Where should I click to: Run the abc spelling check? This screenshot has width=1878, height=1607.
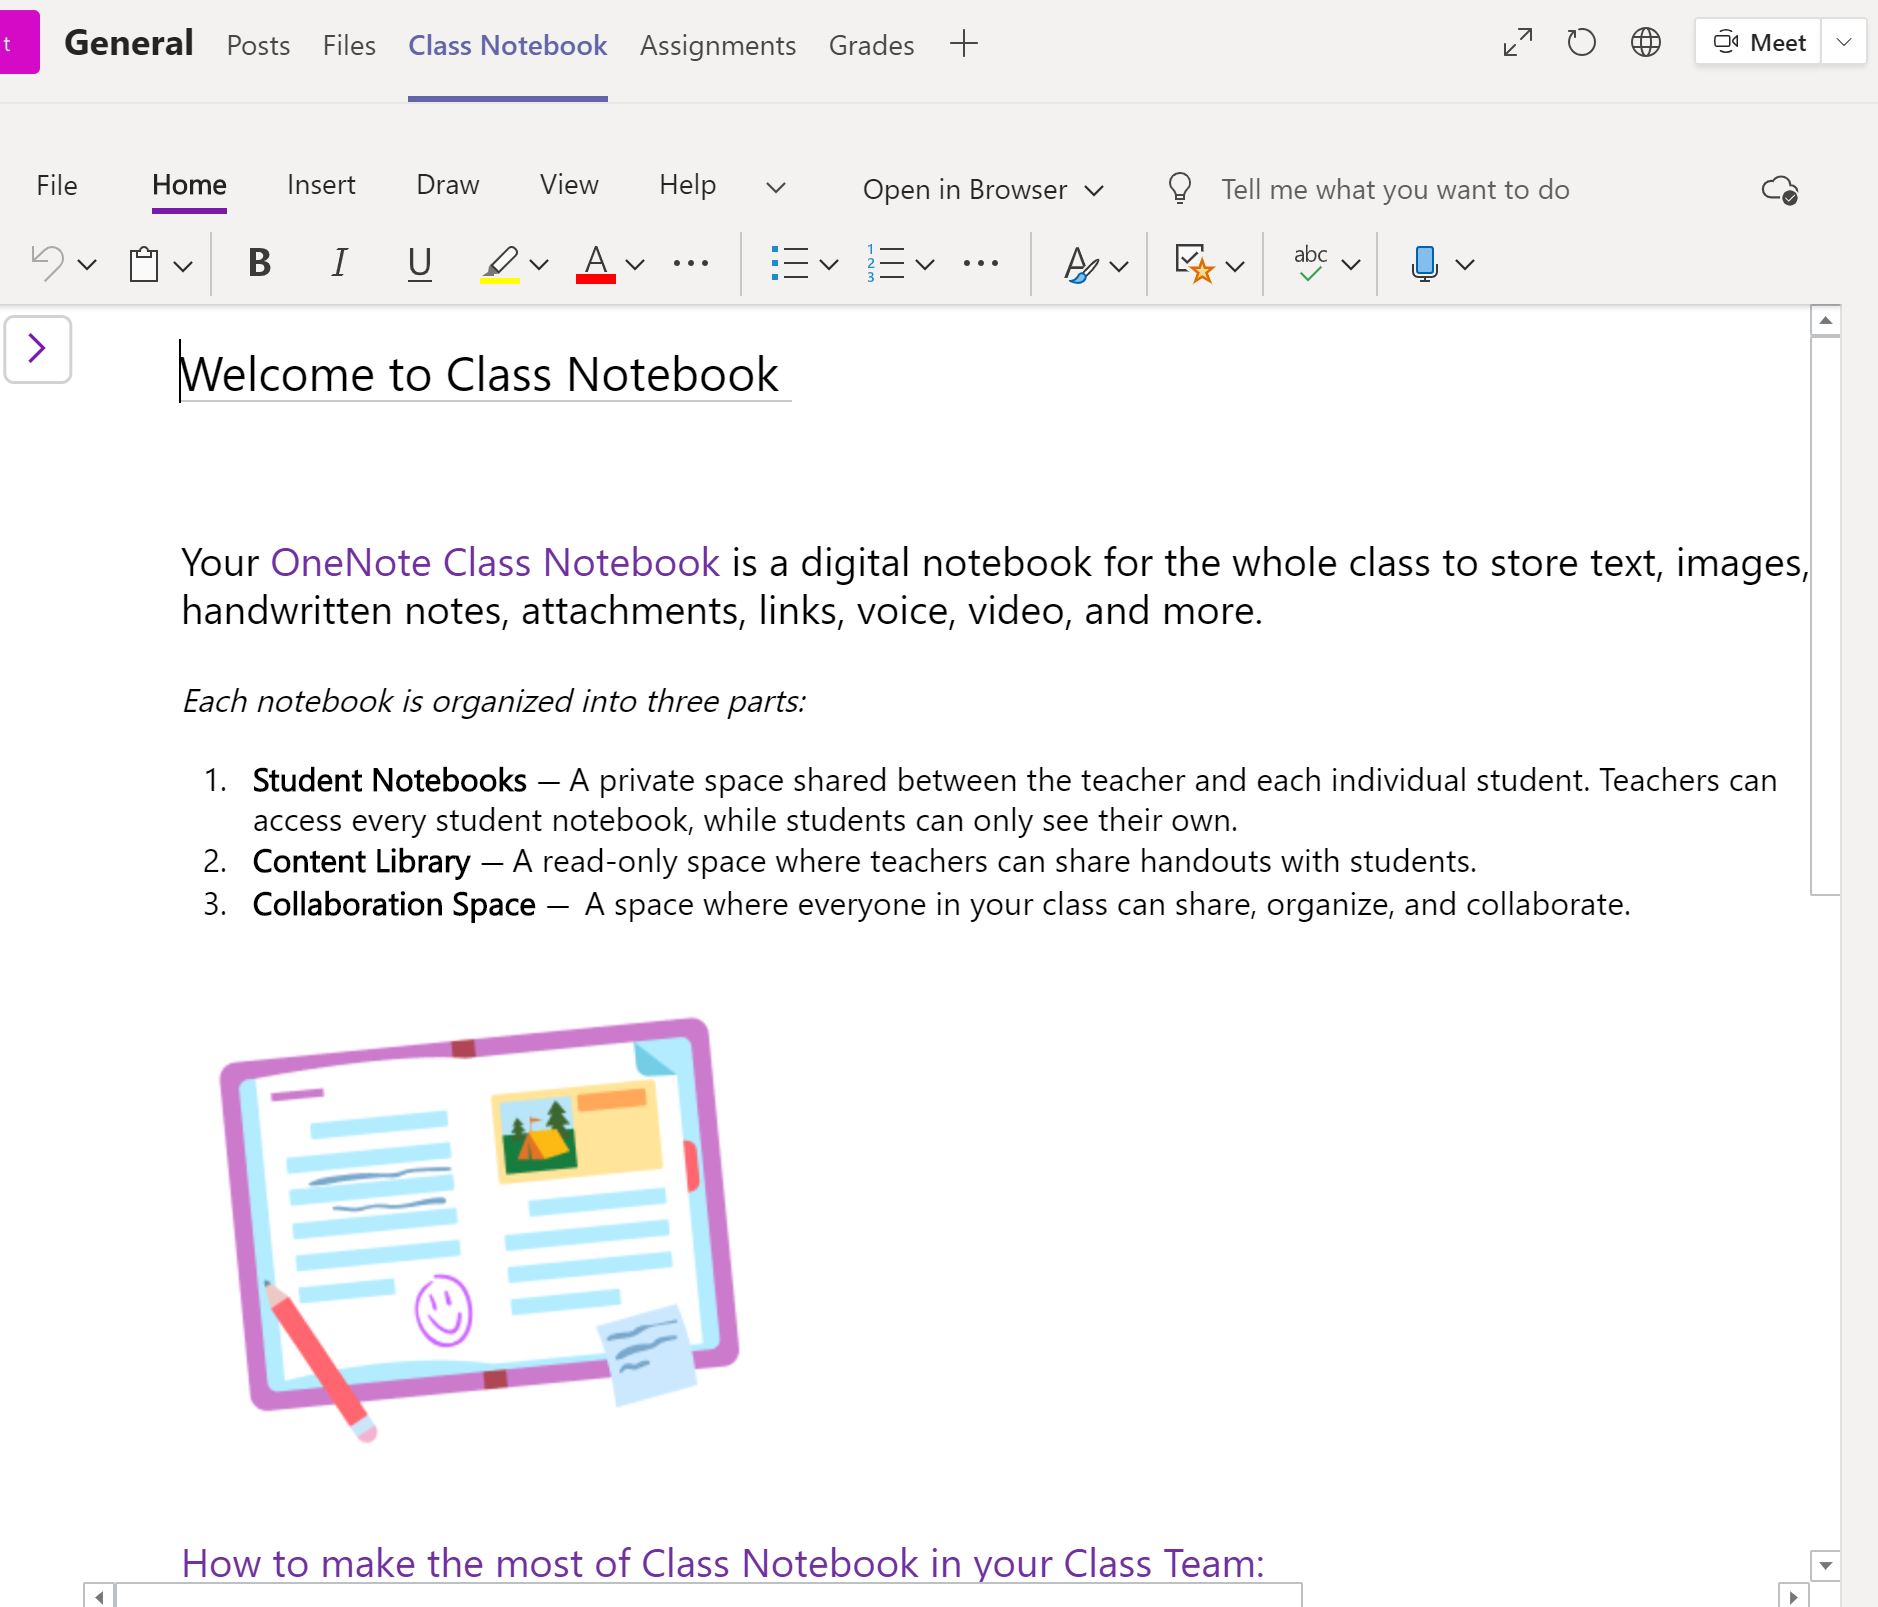pyautogui.click(x=1310, y=263)
